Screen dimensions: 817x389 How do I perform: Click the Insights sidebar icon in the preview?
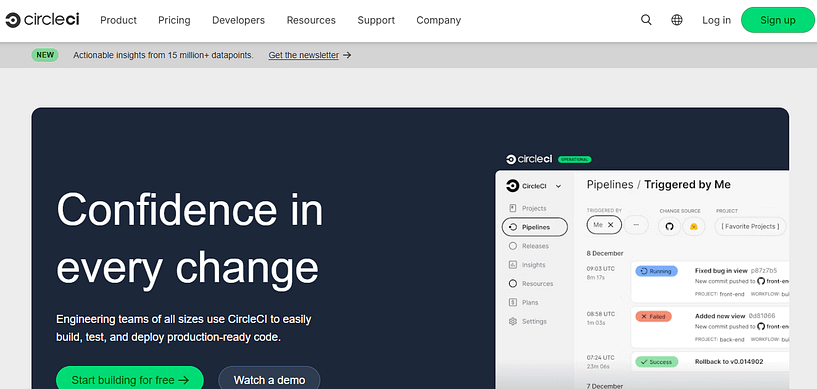513,265
